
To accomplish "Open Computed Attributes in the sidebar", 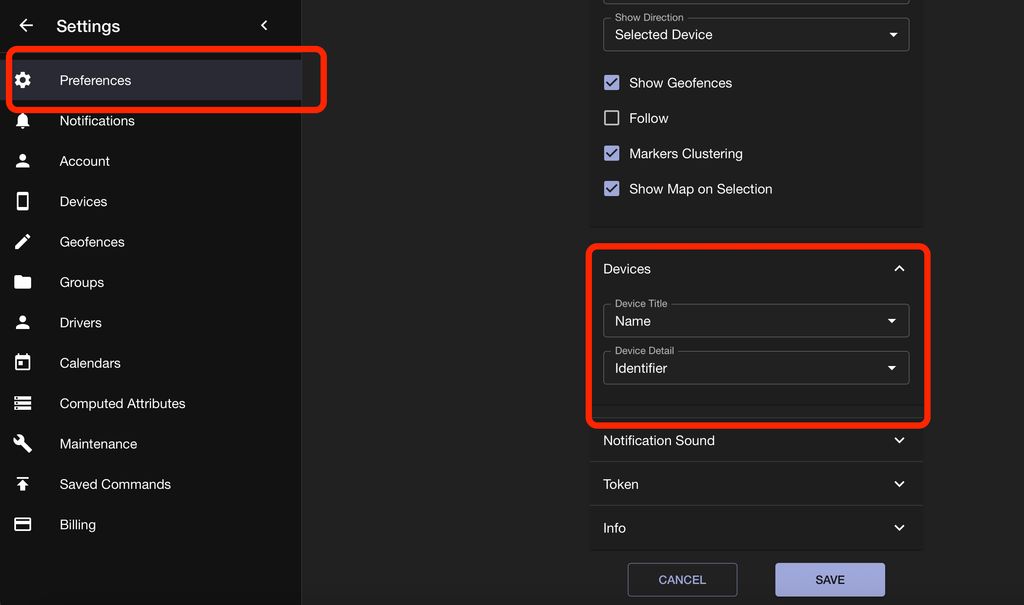I will pos(122,404).
